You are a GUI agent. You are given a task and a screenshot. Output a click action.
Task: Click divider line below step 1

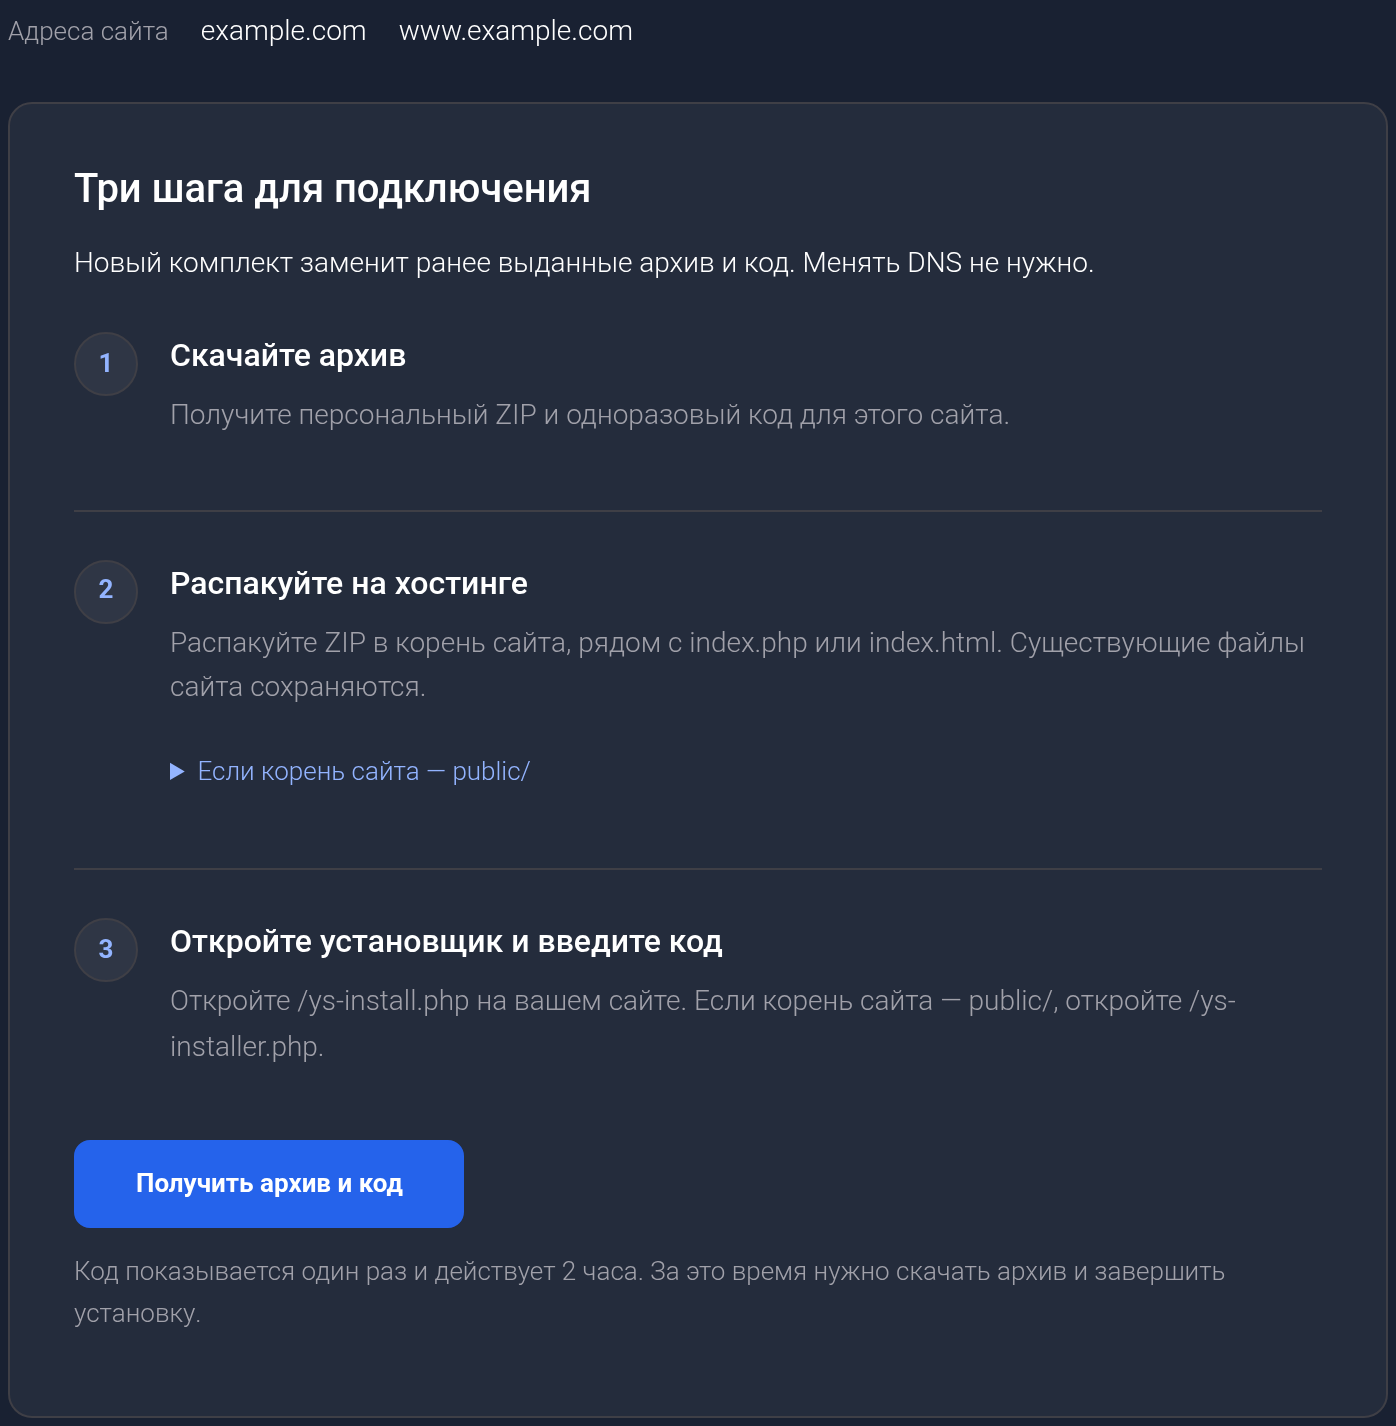coord(698,511)
